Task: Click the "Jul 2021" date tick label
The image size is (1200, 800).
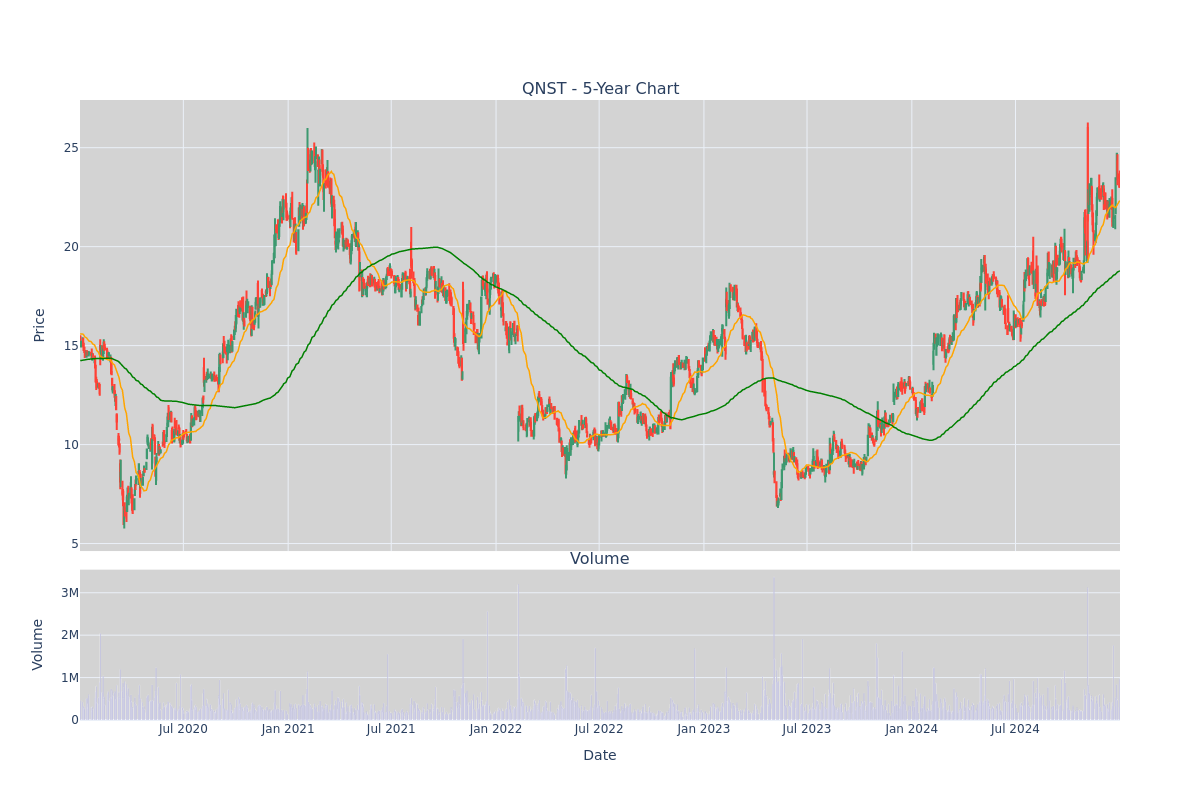Action: 391,729
